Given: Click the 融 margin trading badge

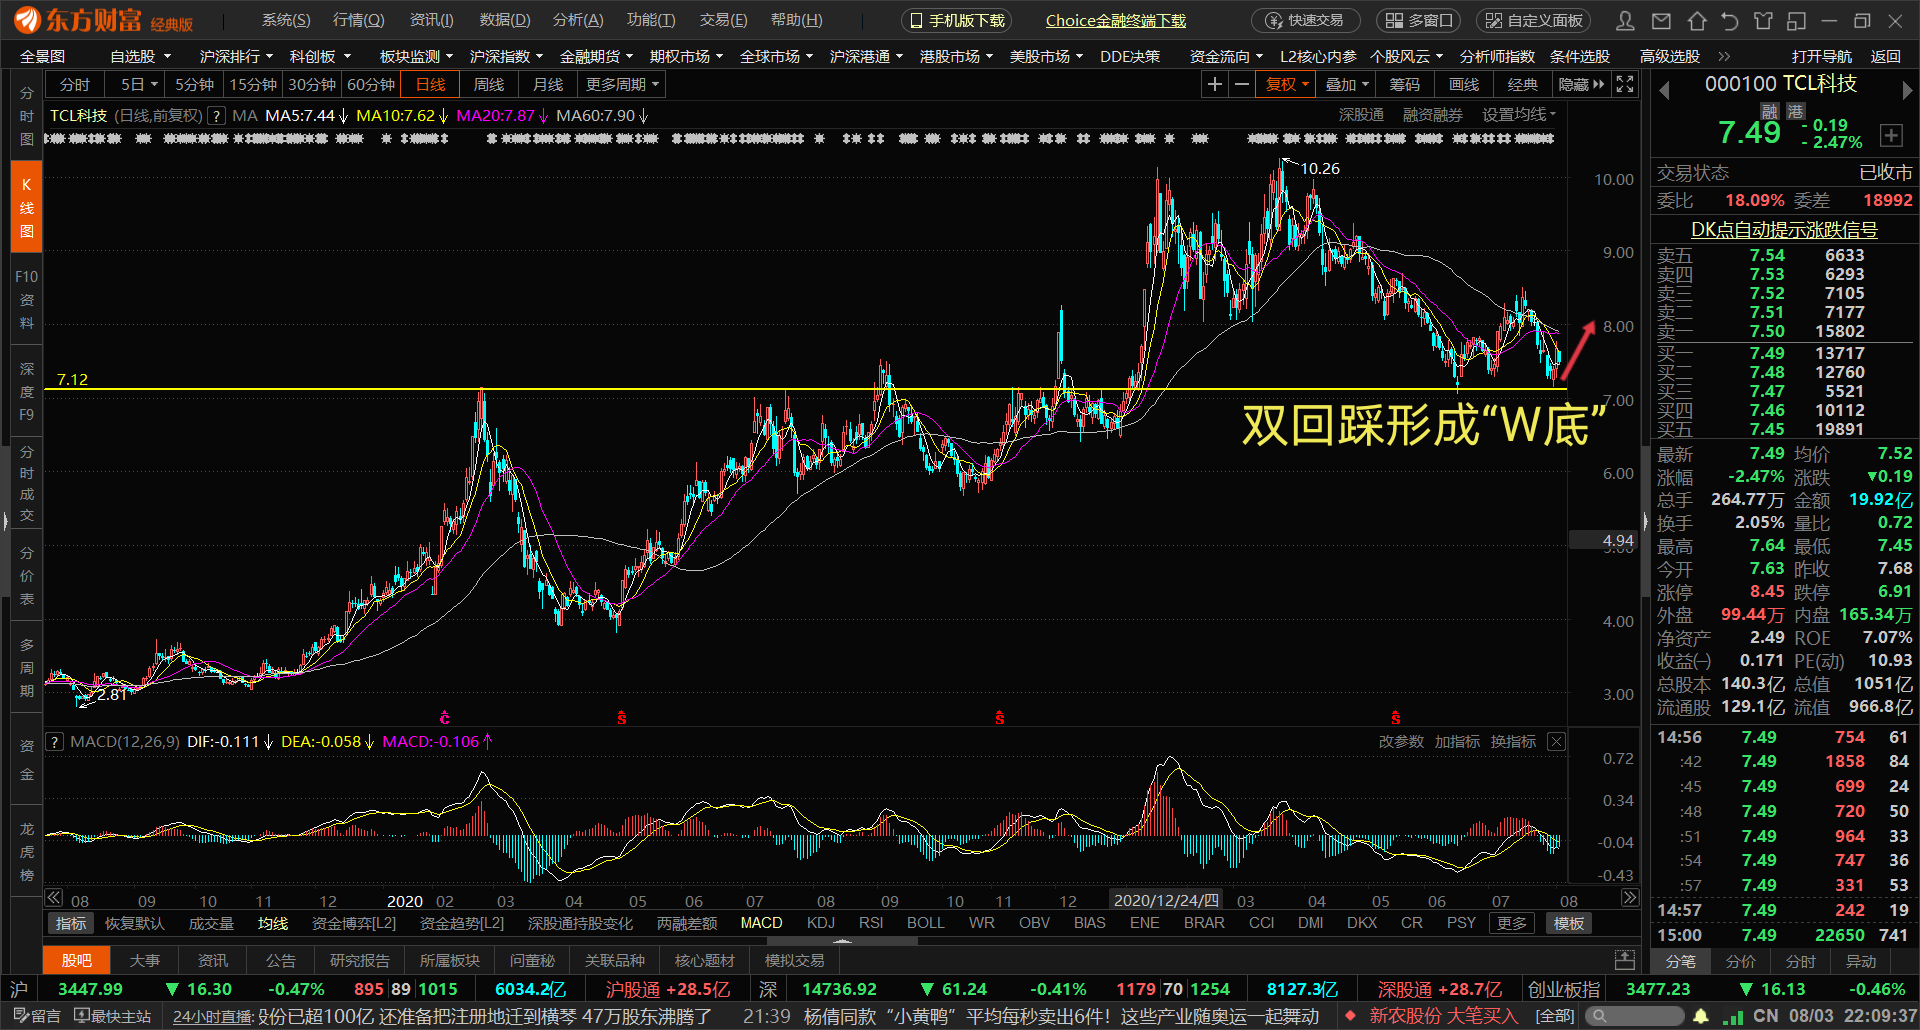Looking at the screenshot, I should tap(1770, 111).
